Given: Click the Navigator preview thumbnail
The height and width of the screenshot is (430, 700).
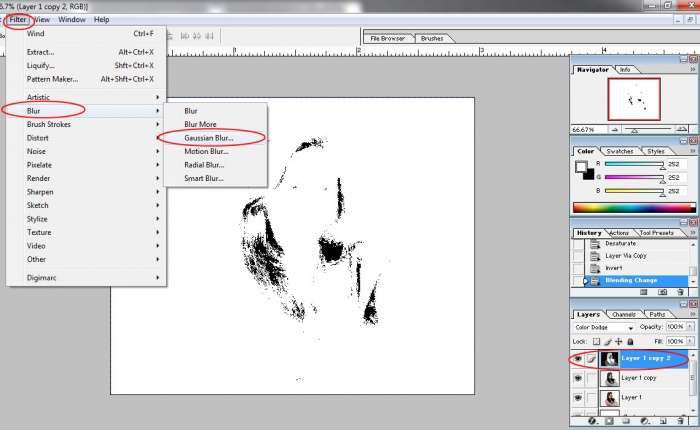Looking at the screenshot, I should coord(634,100).
